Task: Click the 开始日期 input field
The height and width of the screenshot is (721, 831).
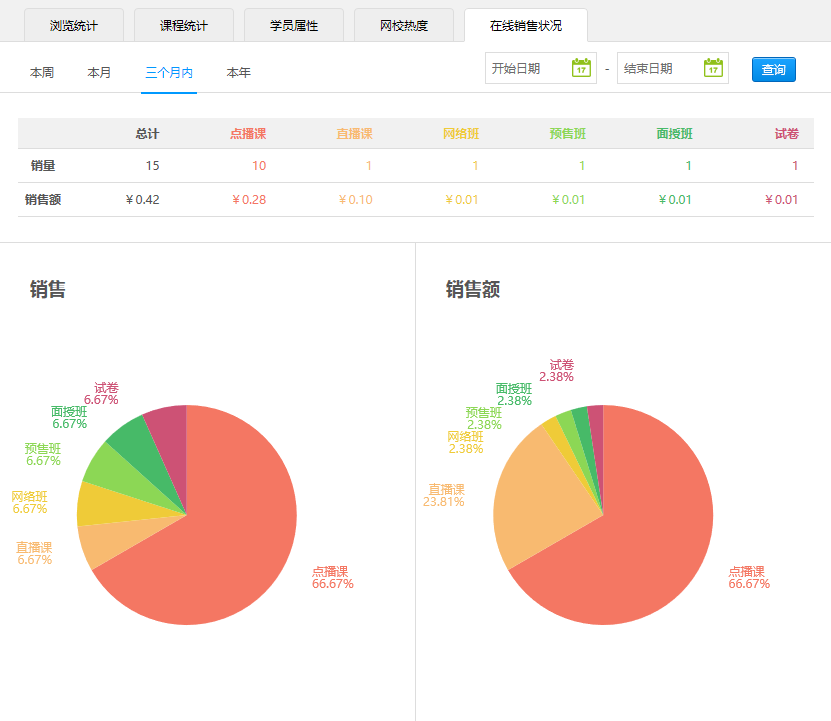Action: pos(528,68)
